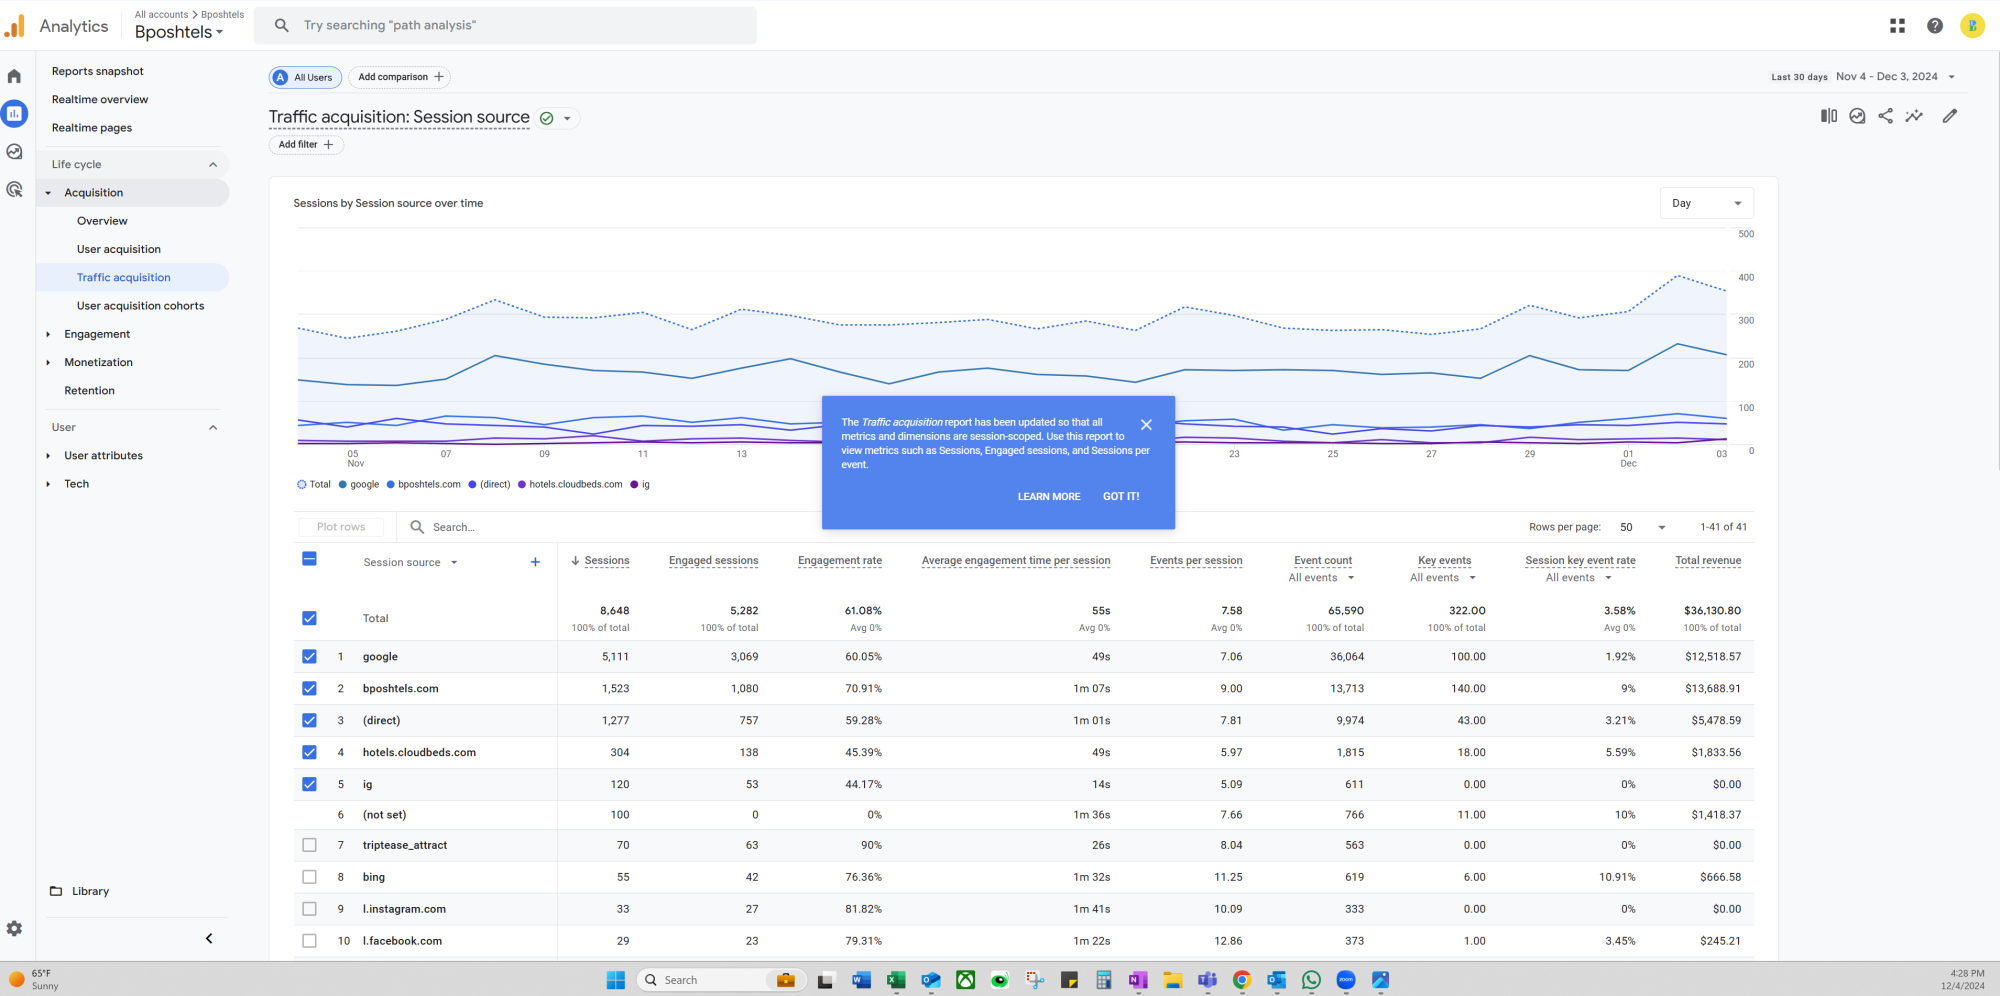Open the Day granularity dropdown
The image size is (2000, 996).
tap(1706, 203)
